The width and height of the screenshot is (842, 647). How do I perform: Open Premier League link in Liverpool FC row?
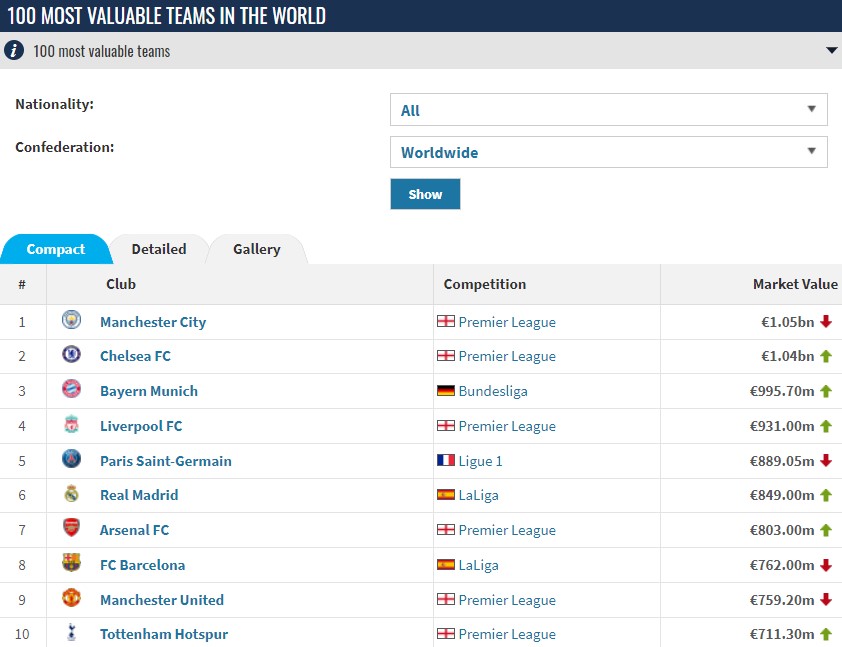507,426
